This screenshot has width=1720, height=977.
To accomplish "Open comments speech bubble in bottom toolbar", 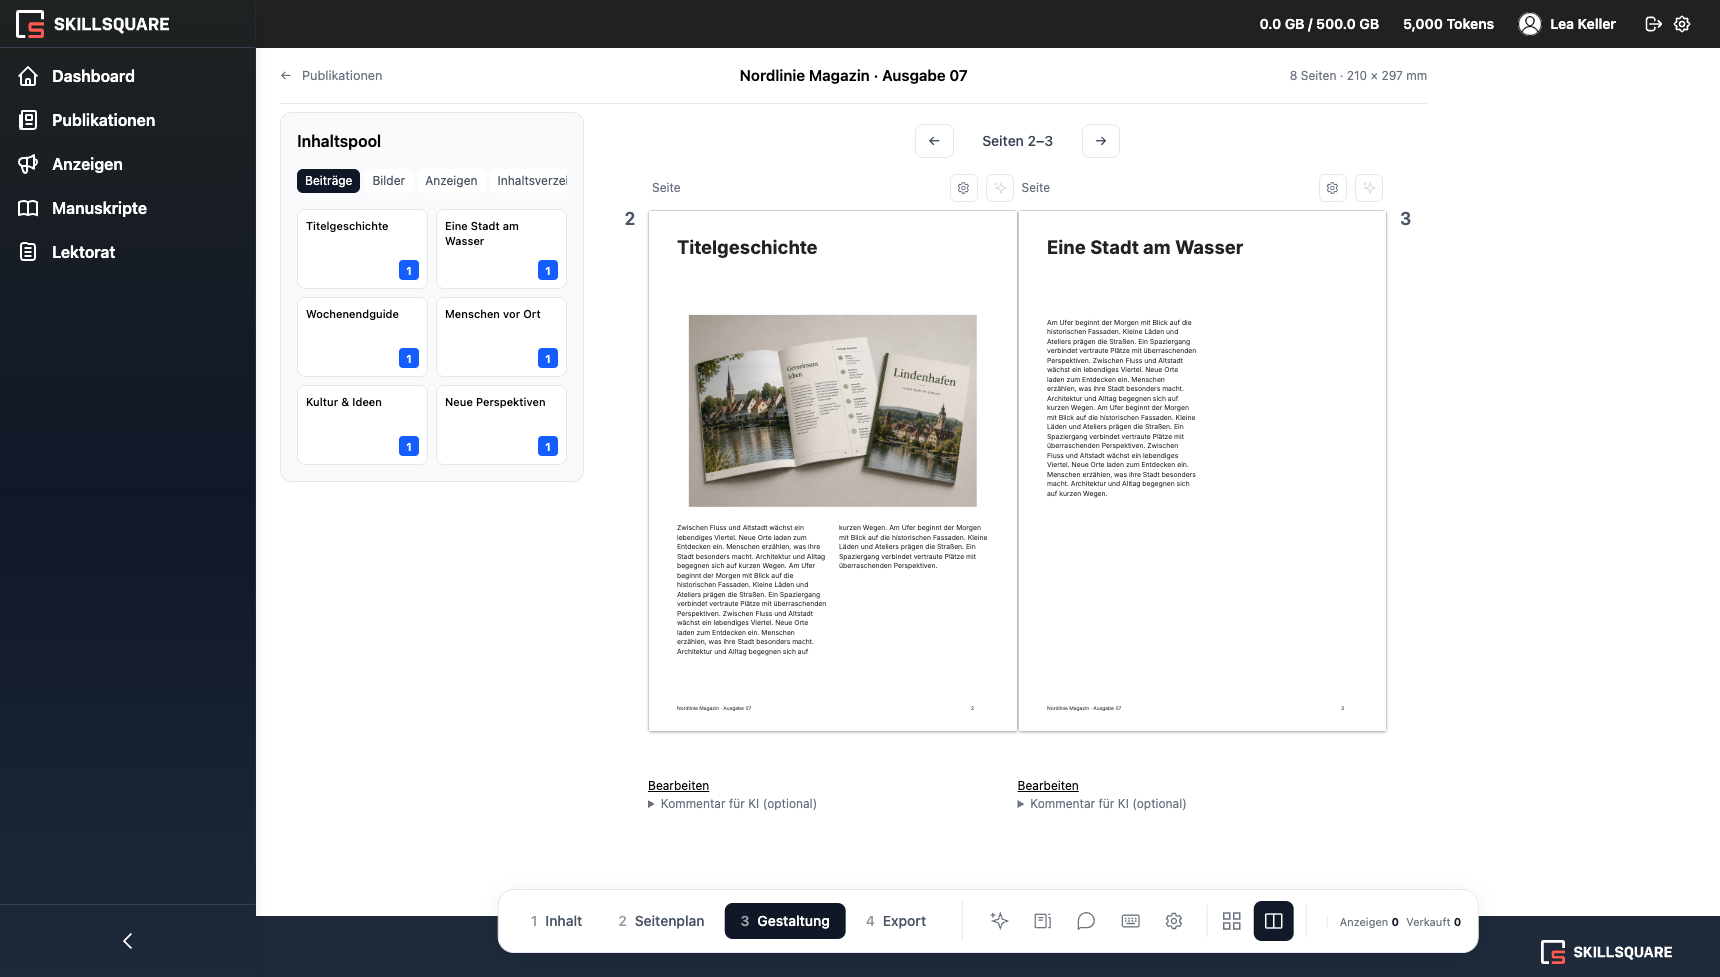I will coord(1086,921).
